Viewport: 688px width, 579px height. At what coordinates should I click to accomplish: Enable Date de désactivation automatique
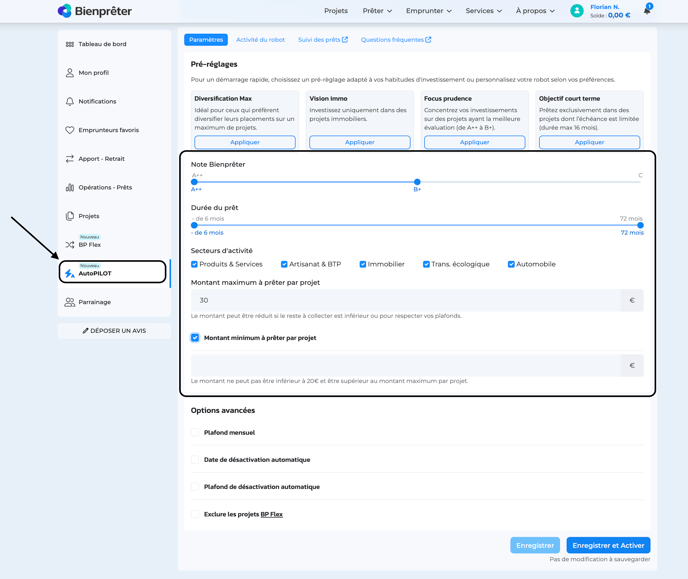pyautogui.click(x=195, y=460)
